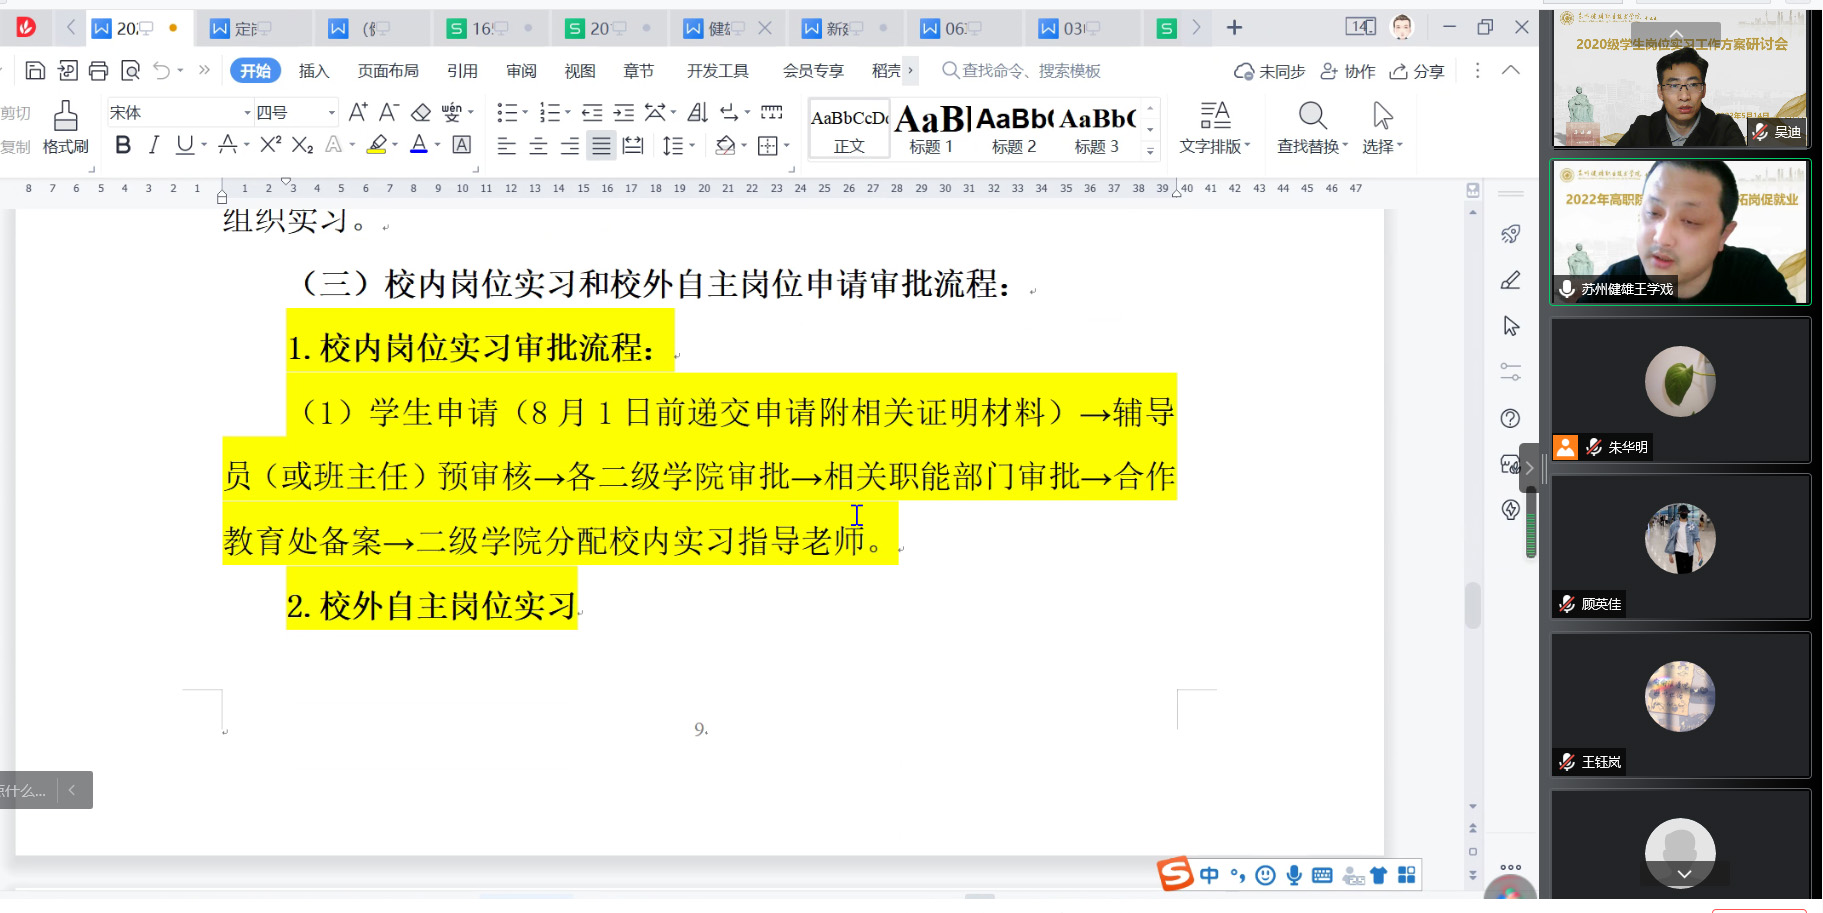Click the 协作 collaborate button
This screenshot has width=1823, height=913.
pos(1348,71)
